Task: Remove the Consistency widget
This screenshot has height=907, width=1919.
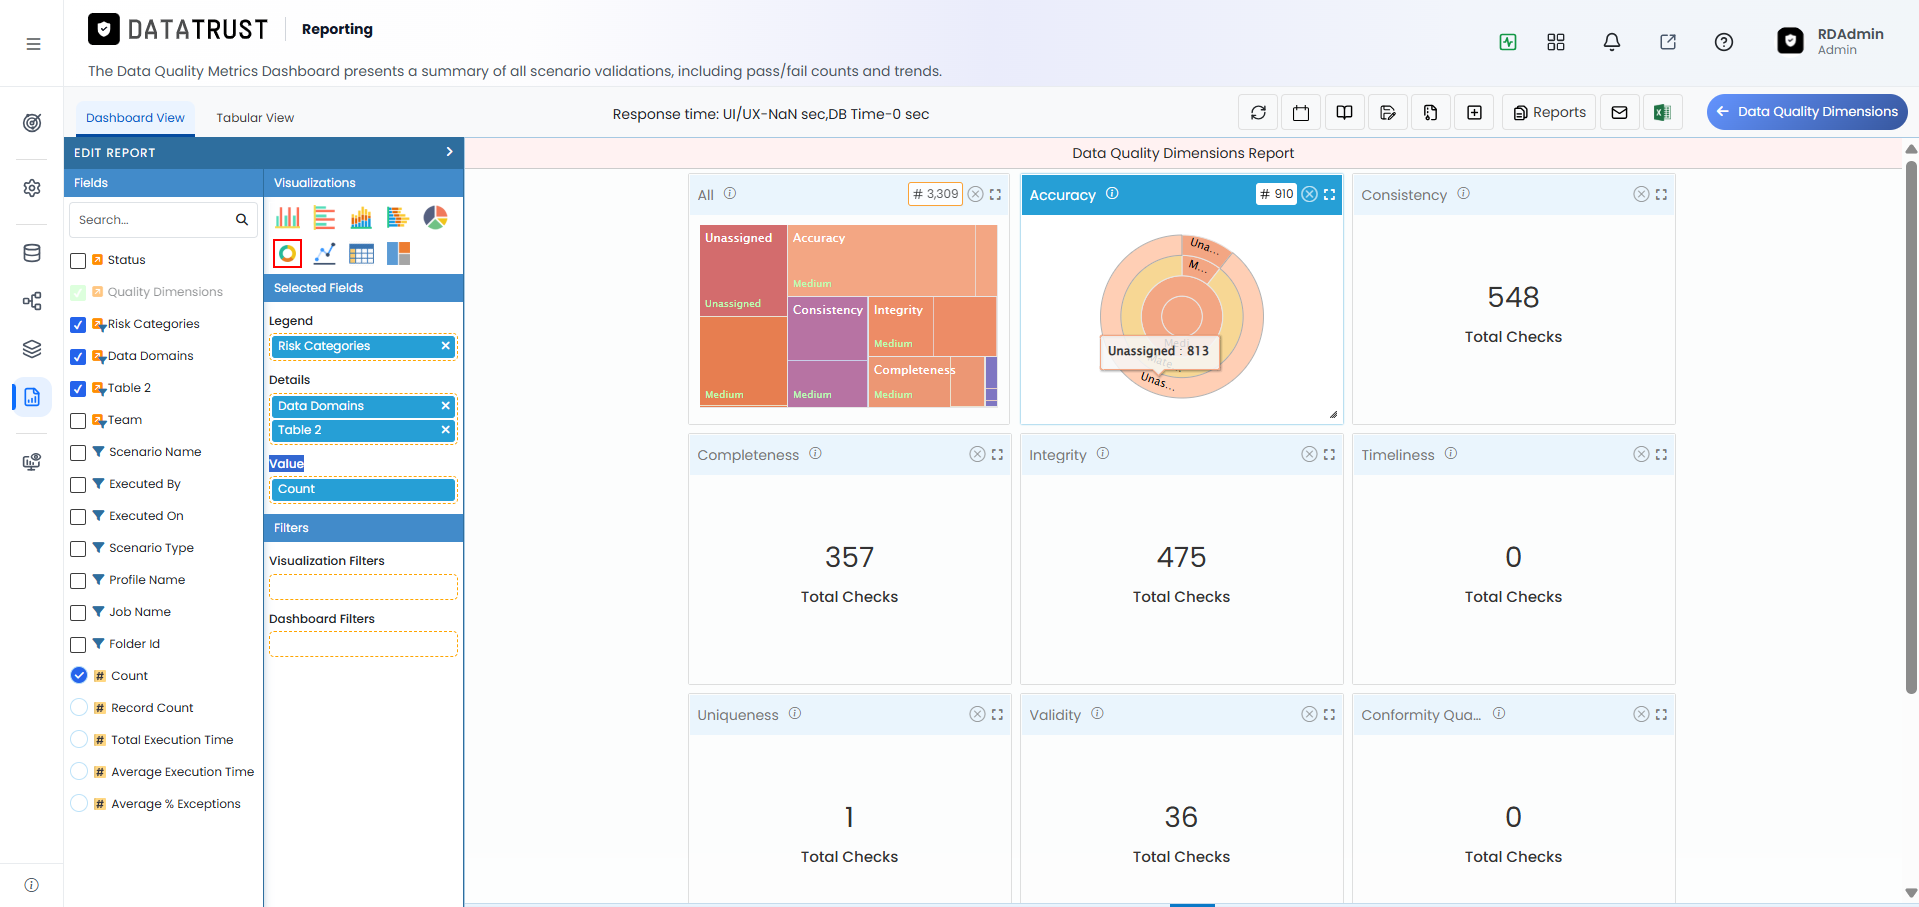Action: (1641, 194)
